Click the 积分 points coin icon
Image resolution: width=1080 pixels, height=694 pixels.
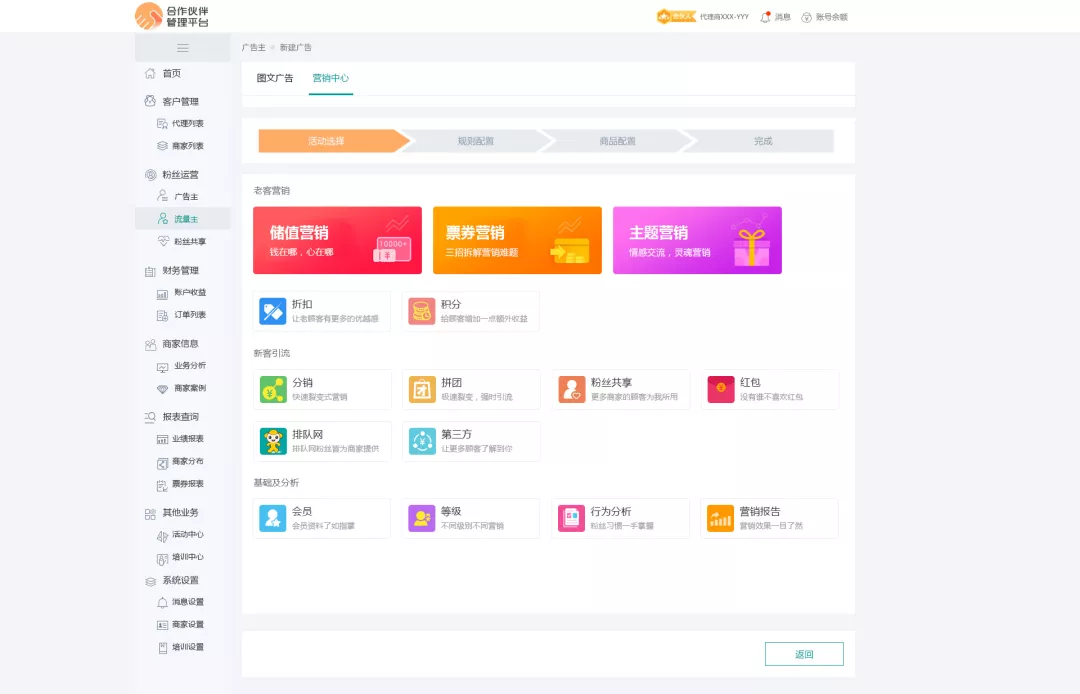421,311
